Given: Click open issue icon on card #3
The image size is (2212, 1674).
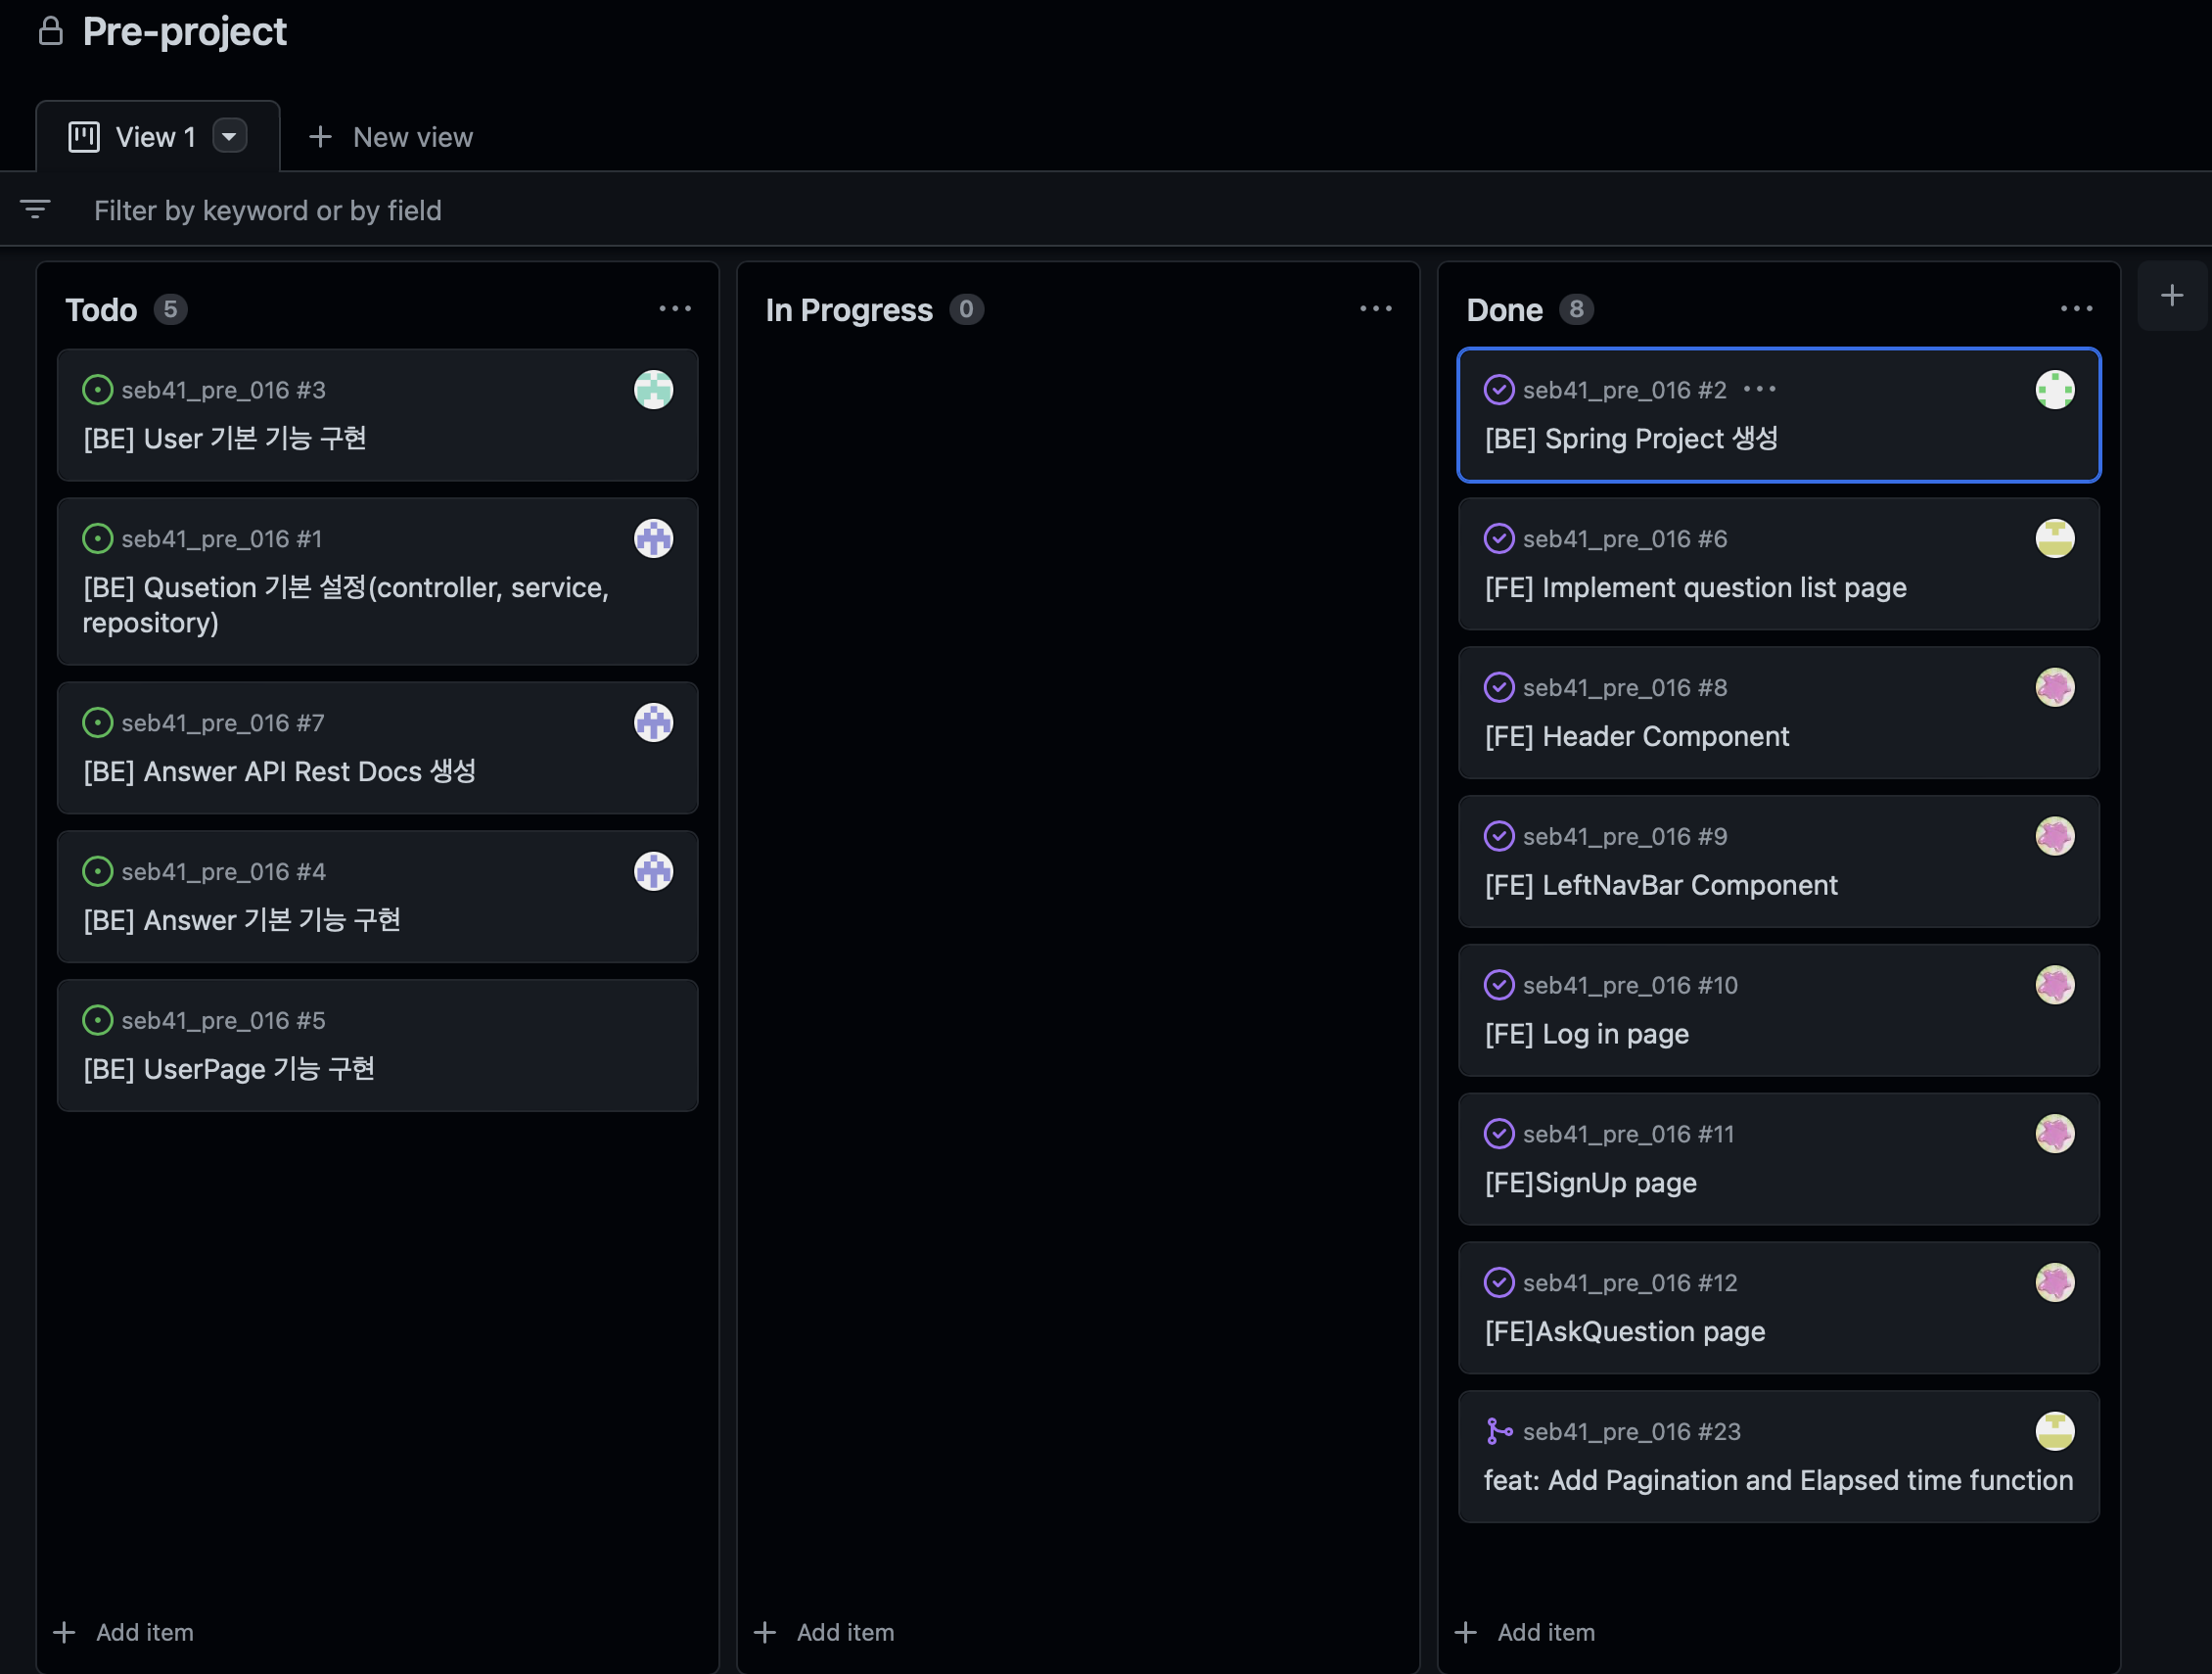Looking at the screenshot, I should pyautogui.click(x=97, y=389).
